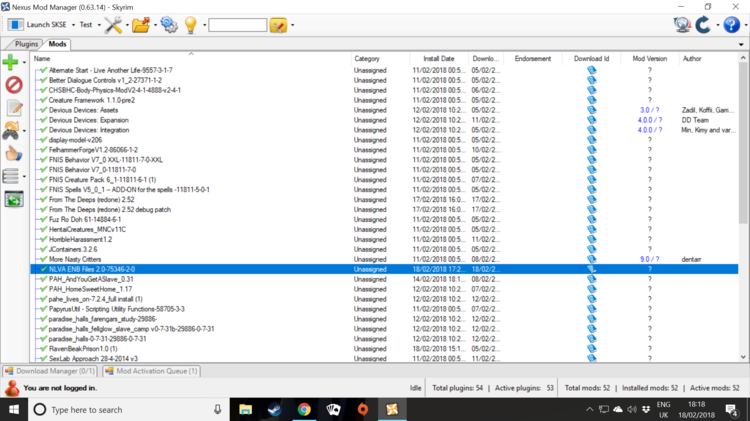Select the From The Deeps debug patch row
Viewport: 750px width, 421px height.
(384, 210)
